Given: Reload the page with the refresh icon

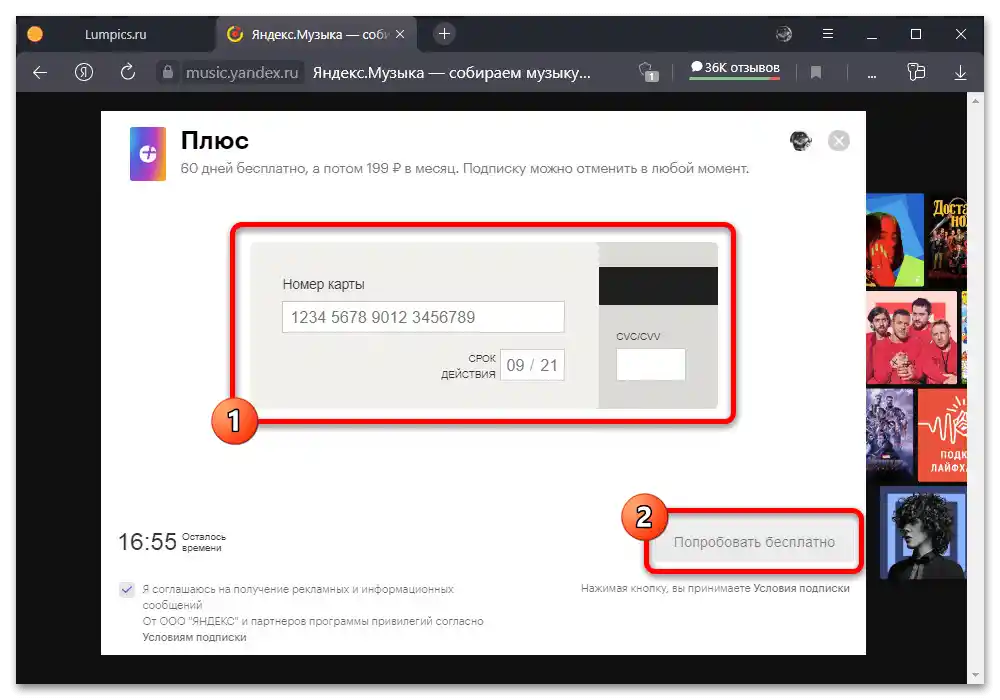Looking at the screenshot, I should tap(128, 72).
